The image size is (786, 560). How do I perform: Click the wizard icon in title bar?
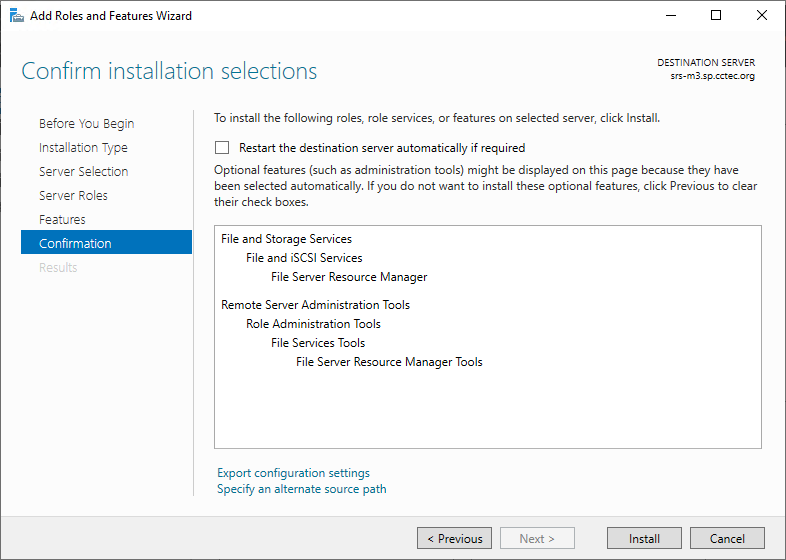(16, 16)
